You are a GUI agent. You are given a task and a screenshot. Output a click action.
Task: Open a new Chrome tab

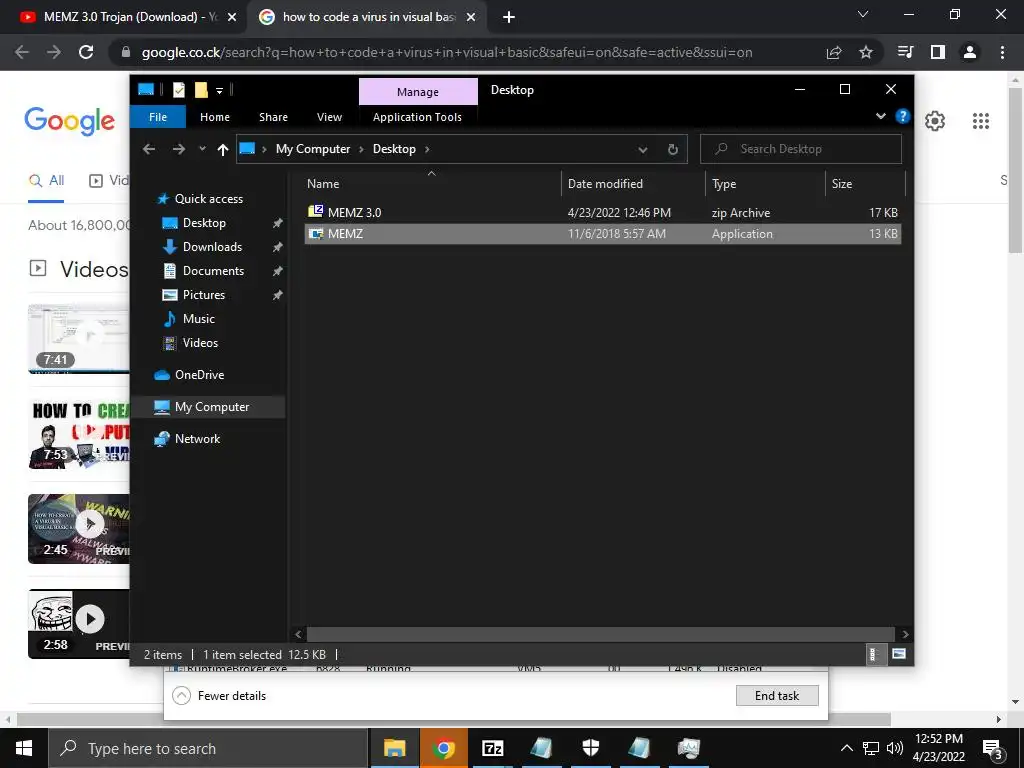pyautogui.click(x=509, y=18)
